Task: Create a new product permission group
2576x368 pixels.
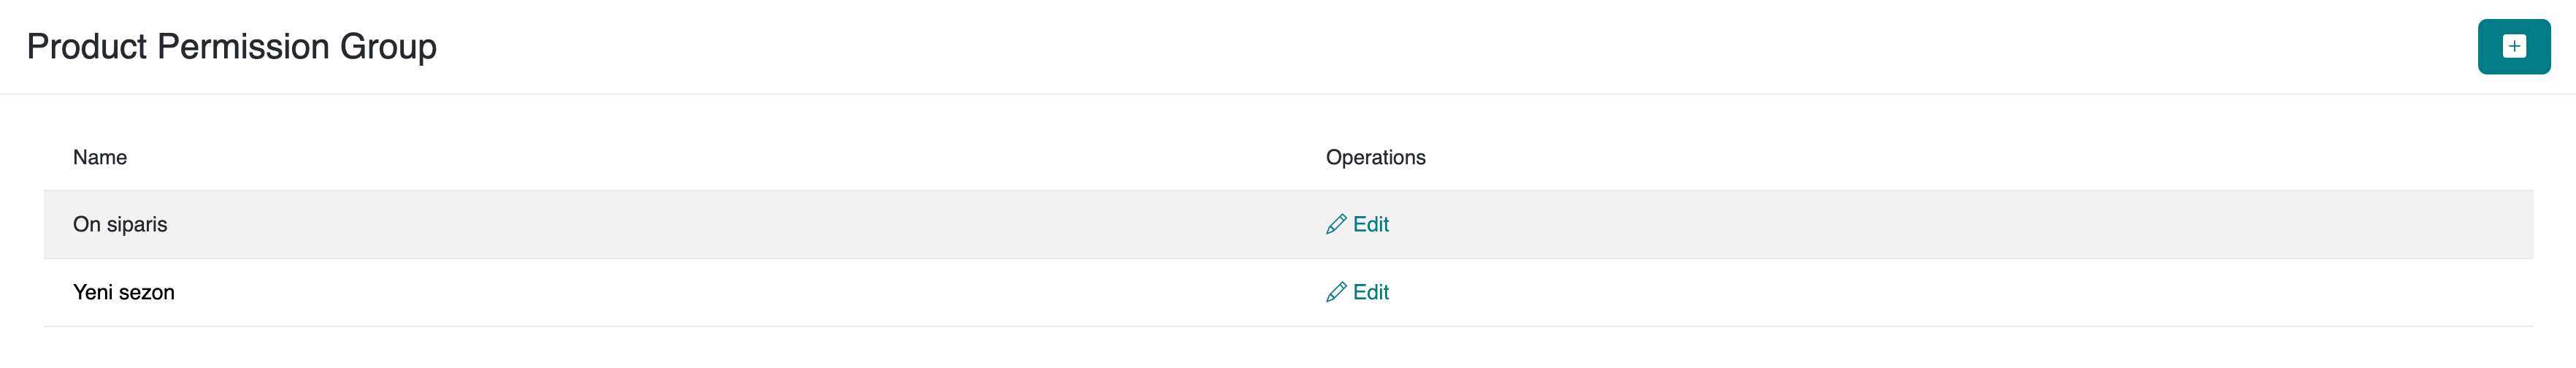Action: 2513,46
